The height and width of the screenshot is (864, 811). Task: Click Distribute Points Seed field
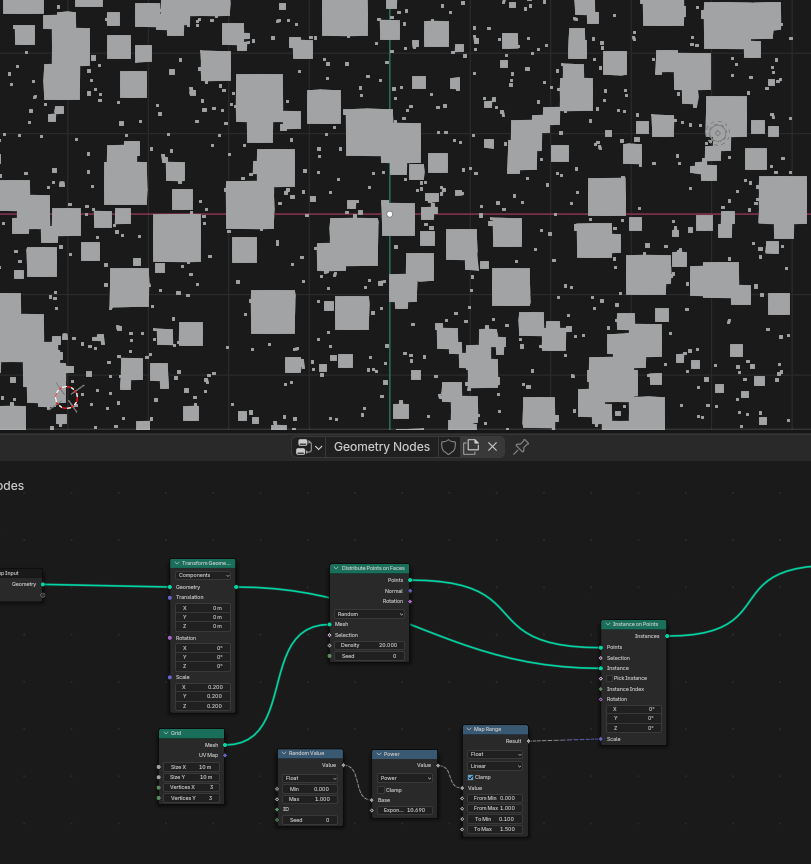369,656
